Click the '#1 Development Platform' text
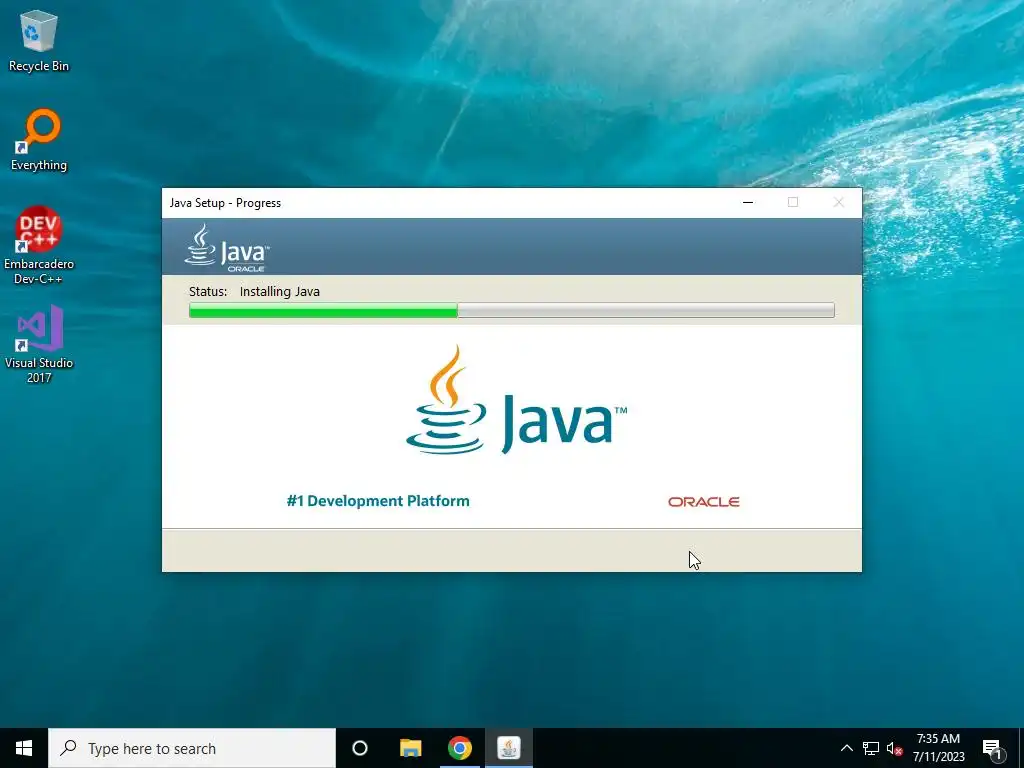Viewport: 1024px width, 768px height. click(378, 501)
